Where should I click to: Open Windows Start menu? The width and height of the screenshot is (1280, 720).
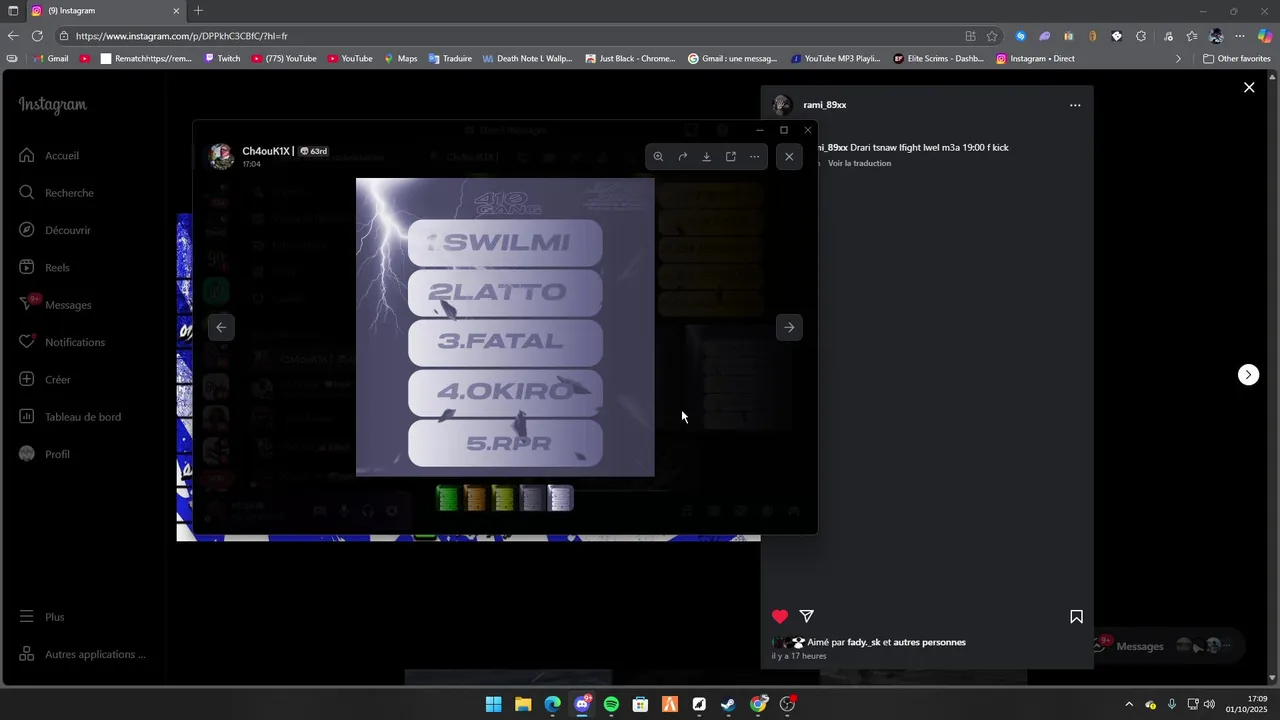(494, 704)
